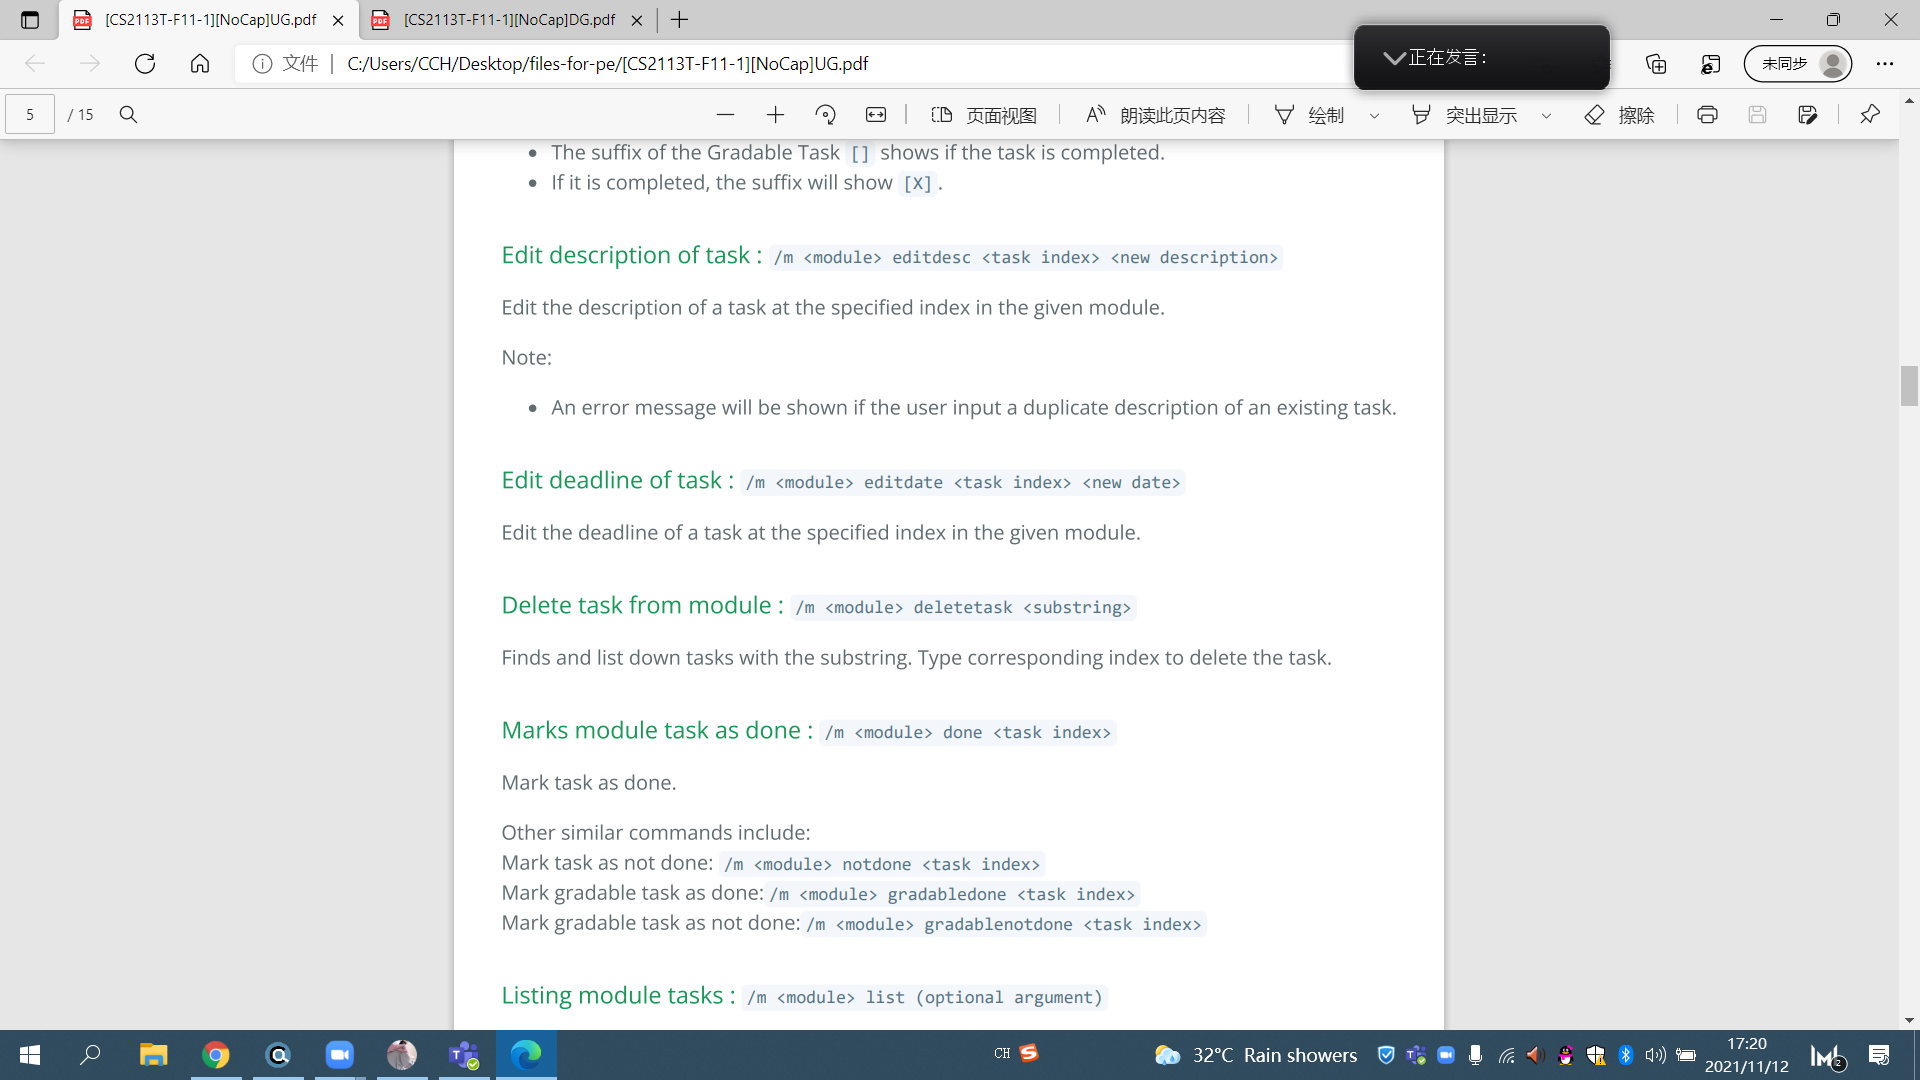1920x1080 pixels.
Task: Pin the PDF toolbar
Action: tap(1869, 115)
